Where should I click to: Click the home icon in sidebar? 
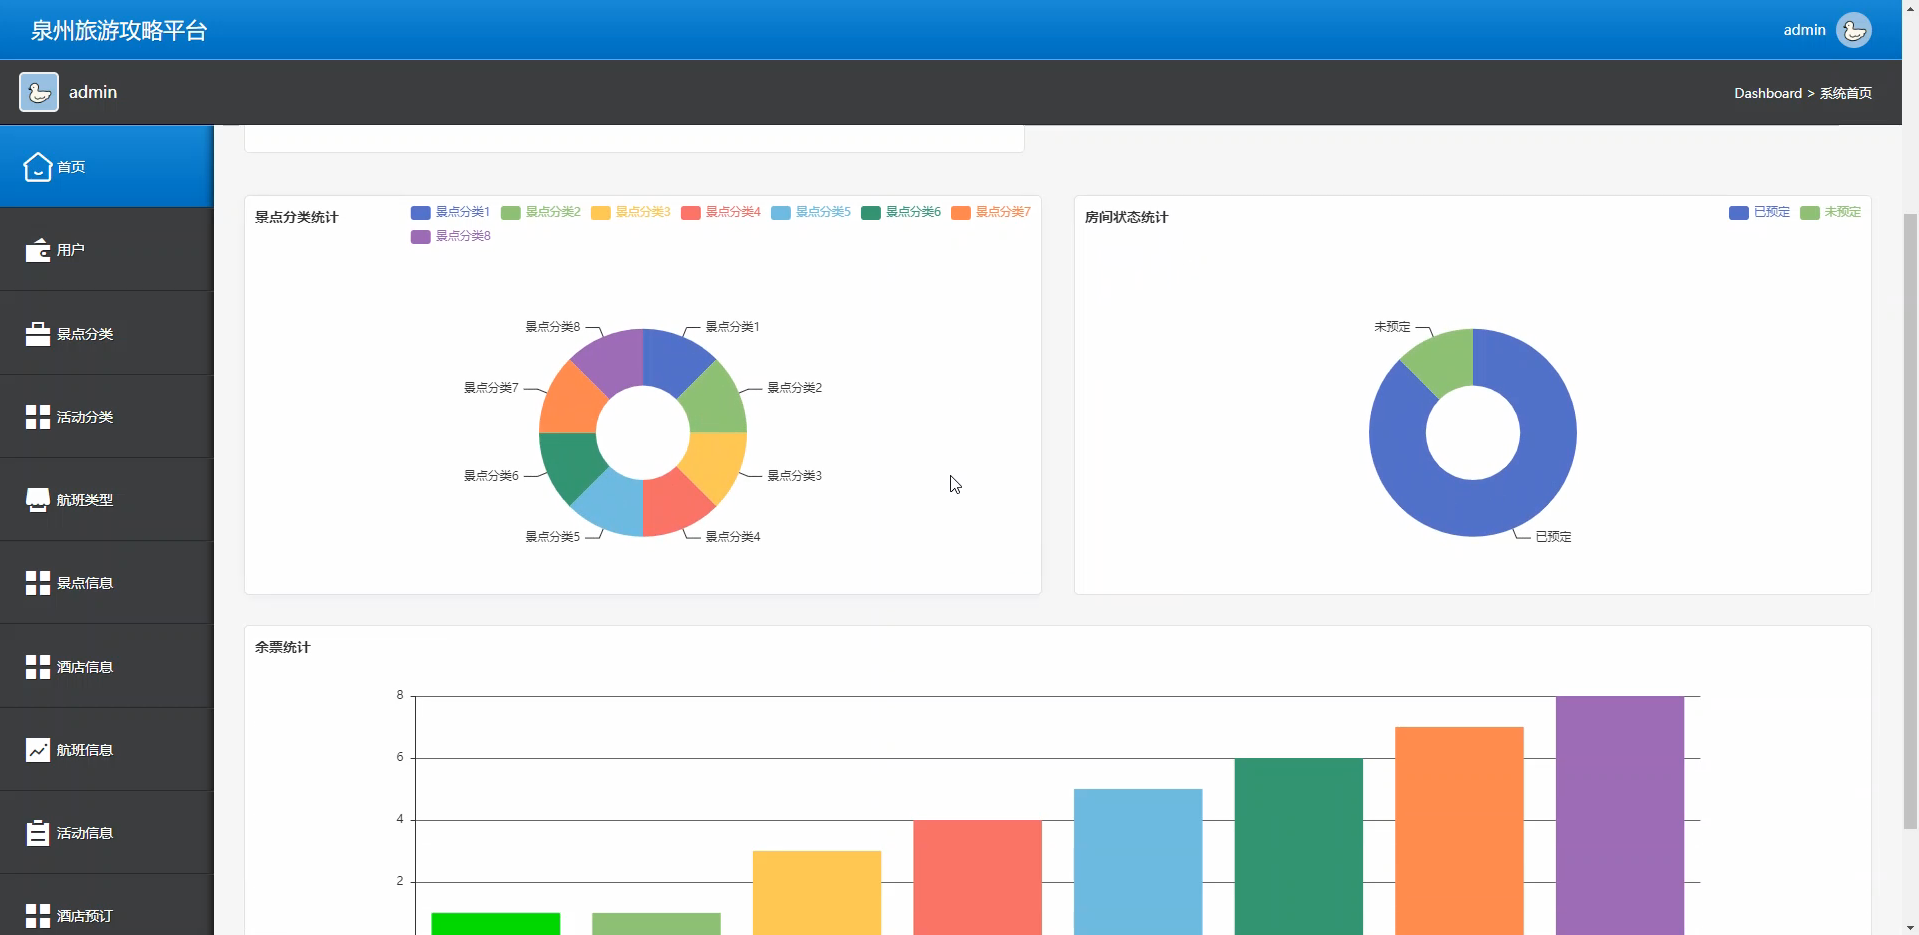click(x=38, y=166)
